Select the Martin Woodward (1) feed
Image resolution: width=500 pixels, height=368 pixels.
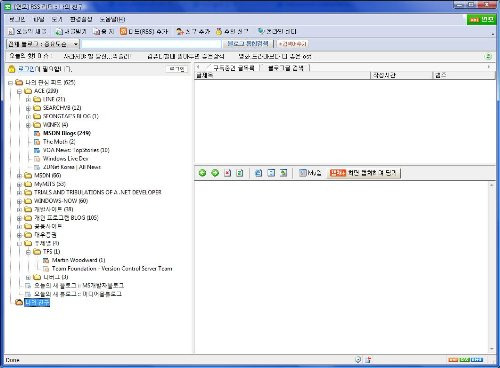79,260
